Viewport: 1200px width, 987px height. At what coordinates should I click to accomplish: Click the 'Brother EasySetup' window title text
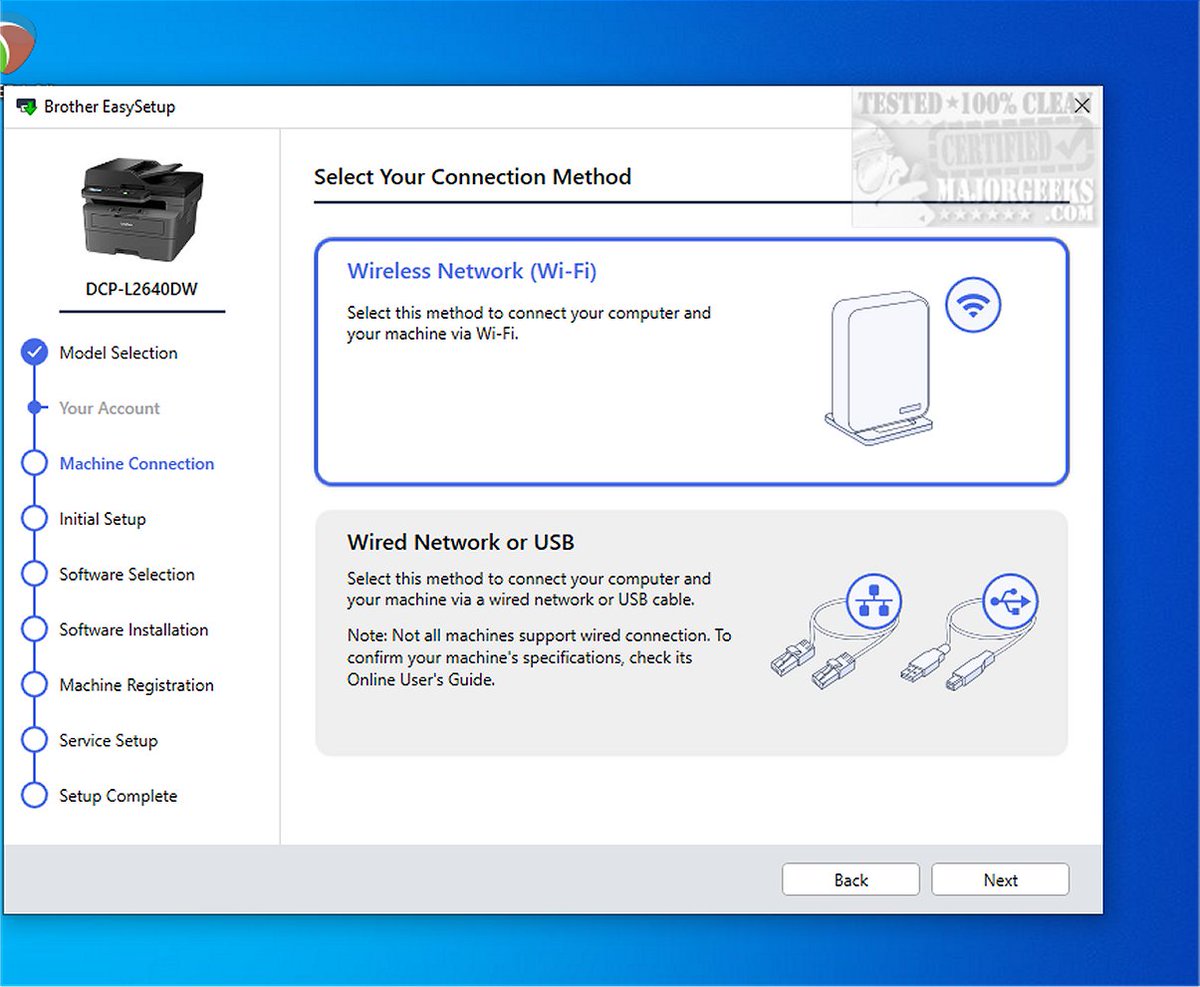[x=110, y=107]
